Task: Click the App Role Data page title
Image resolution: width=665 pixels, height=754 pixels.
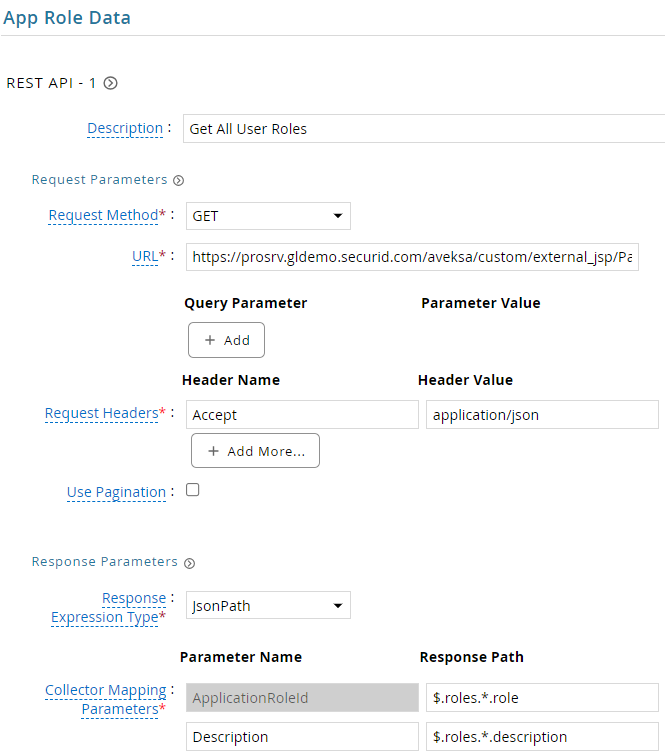Action: tap(67, 18)
